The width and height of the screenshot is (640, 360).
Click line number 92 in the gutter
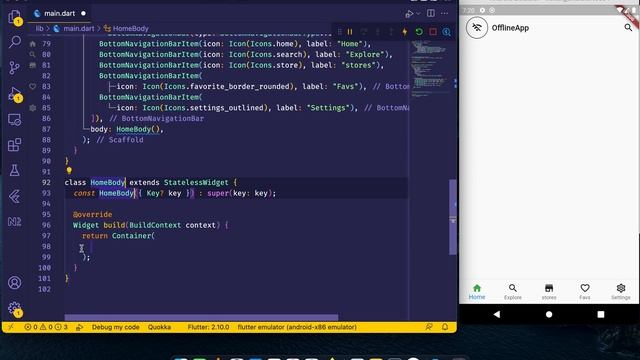point(46,182)
